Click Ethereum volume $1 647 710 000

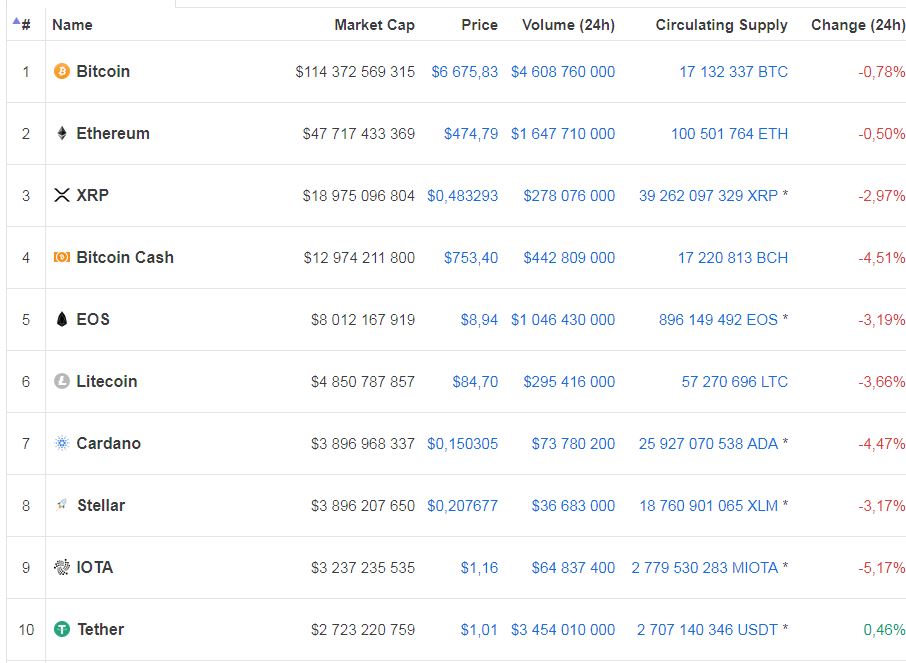(563, 134)
